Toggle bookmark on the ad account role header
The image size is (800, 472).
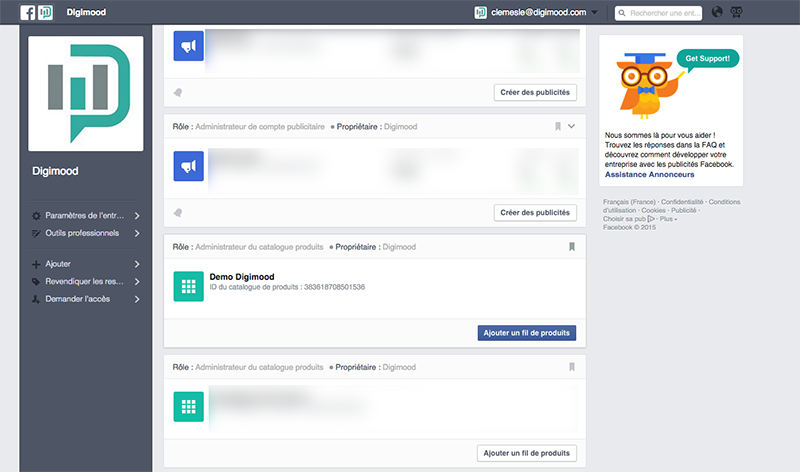[558, 127]
